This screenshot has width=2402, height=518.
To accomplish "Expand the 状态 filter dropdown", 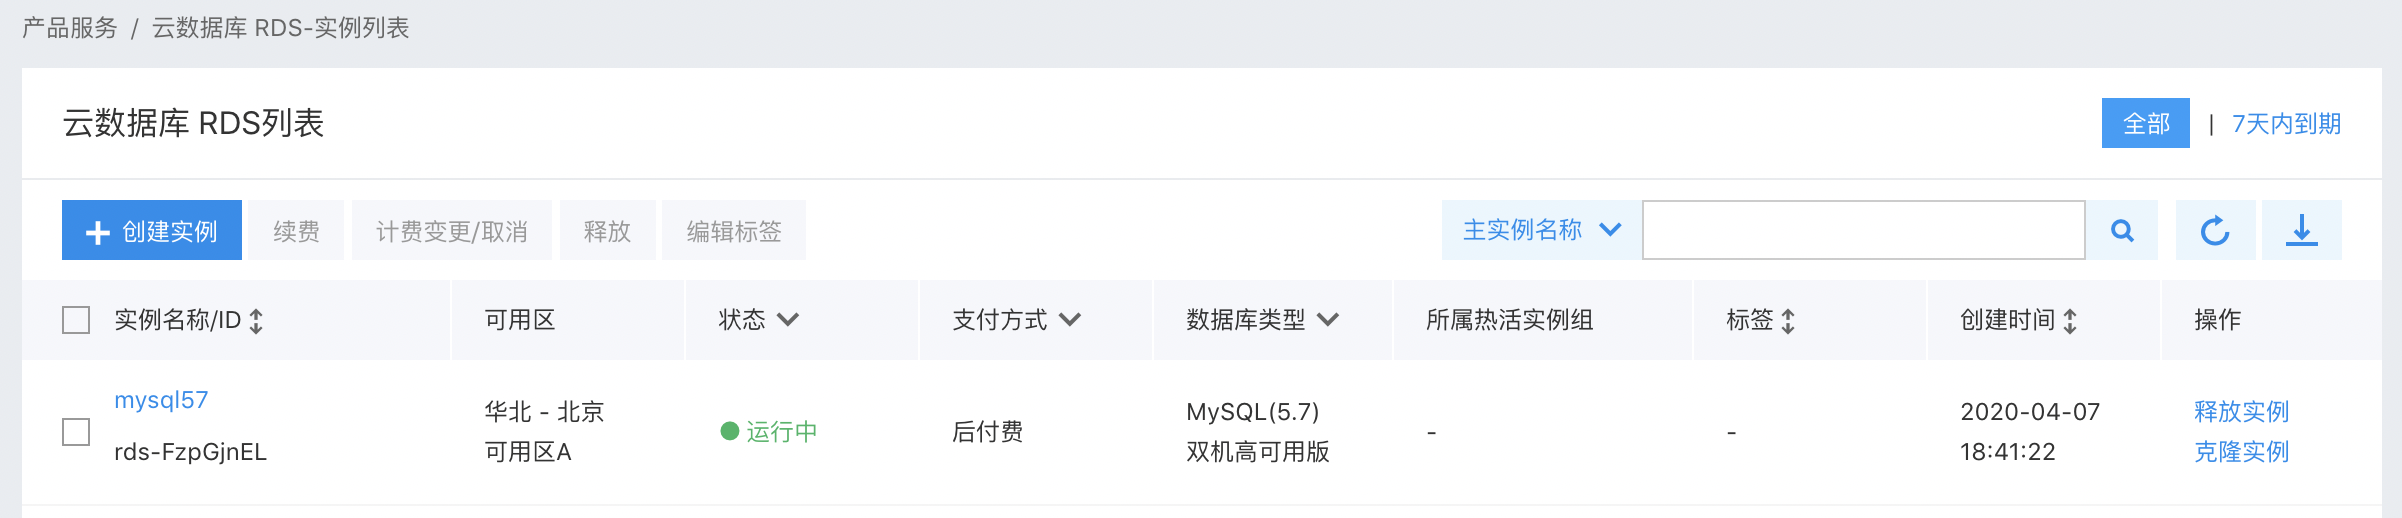I will coord(788,320).
